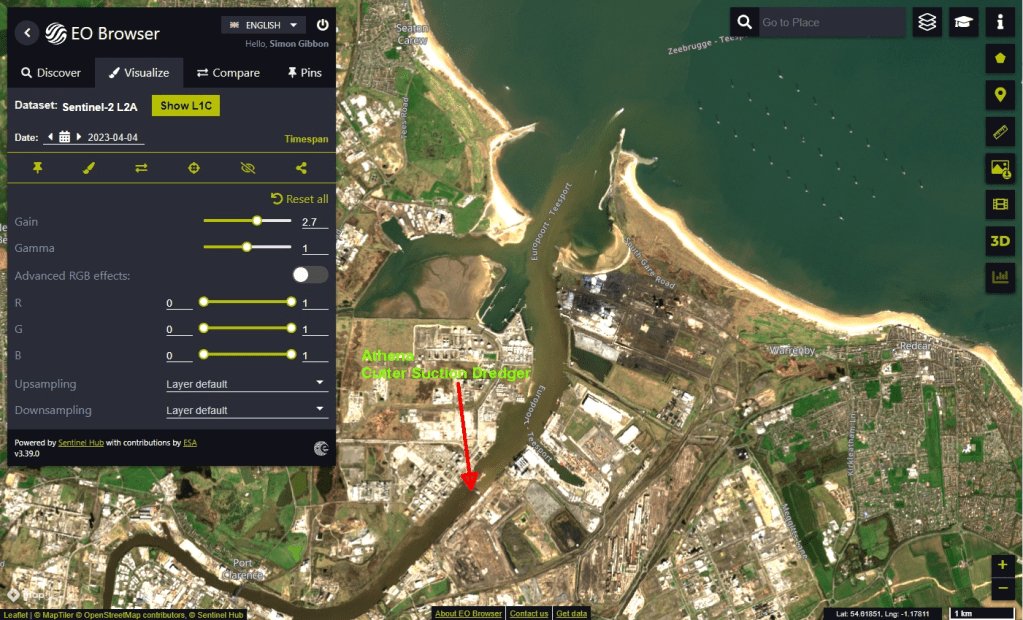Open the ENGLISH language dropdown
The image size is (1023, 620).
click(263, 25)
